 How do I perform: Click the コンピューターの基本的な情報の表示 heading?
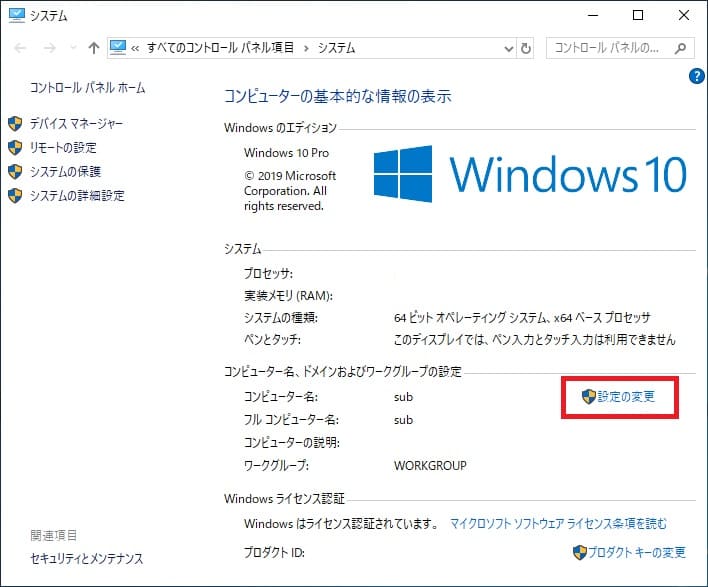338,96
